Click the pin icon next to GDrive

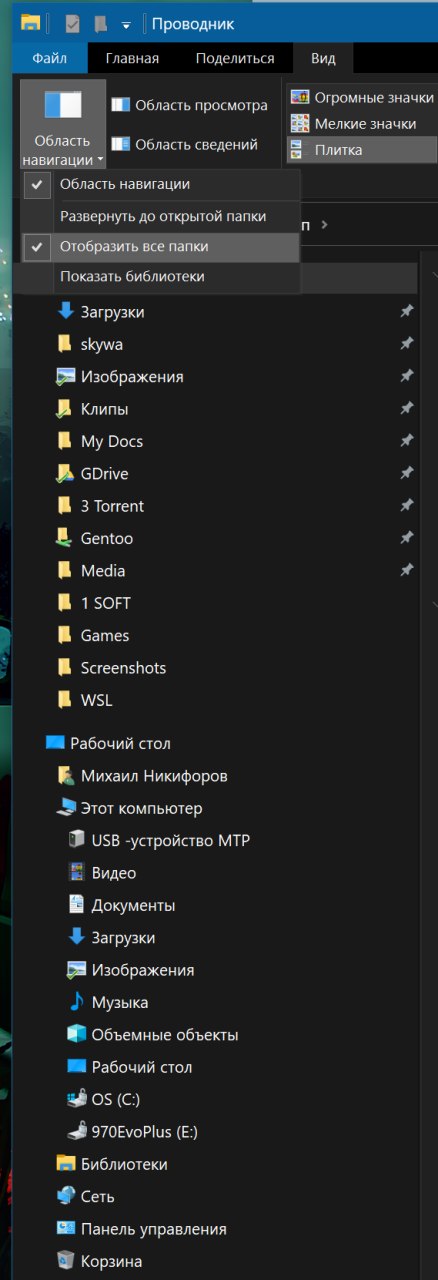point(406,474)
